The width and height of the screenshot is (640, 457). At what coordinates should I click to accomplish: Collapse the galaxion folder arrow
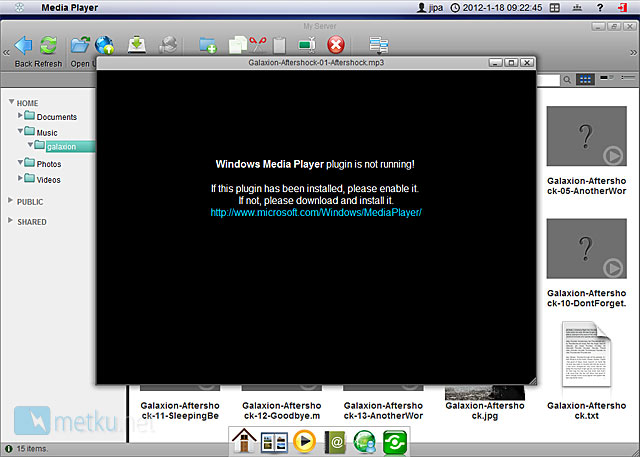(x=30, y=145)
